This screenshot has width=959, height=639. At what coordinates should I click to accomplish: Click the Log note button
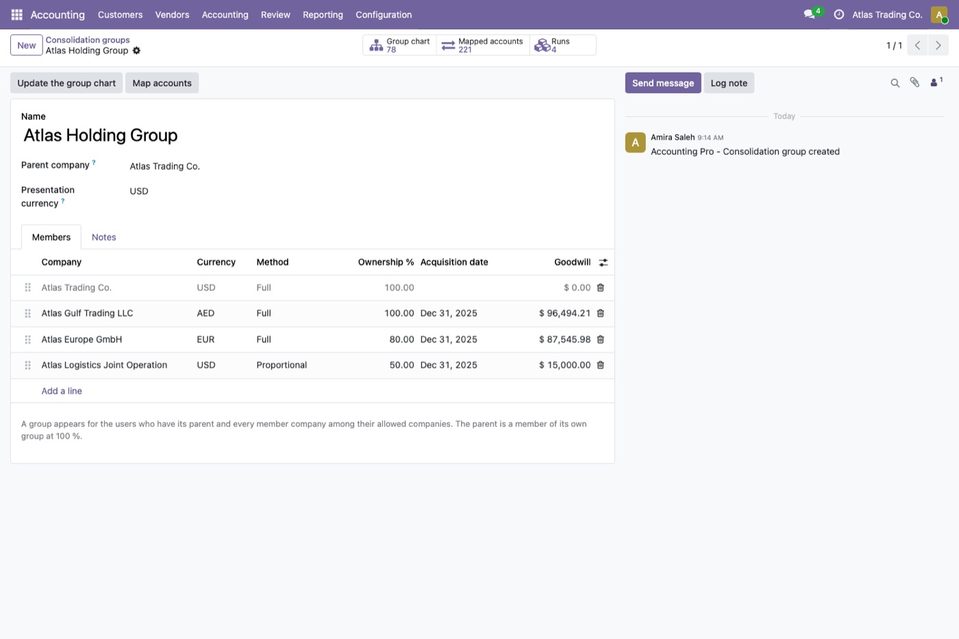point(728,83)
